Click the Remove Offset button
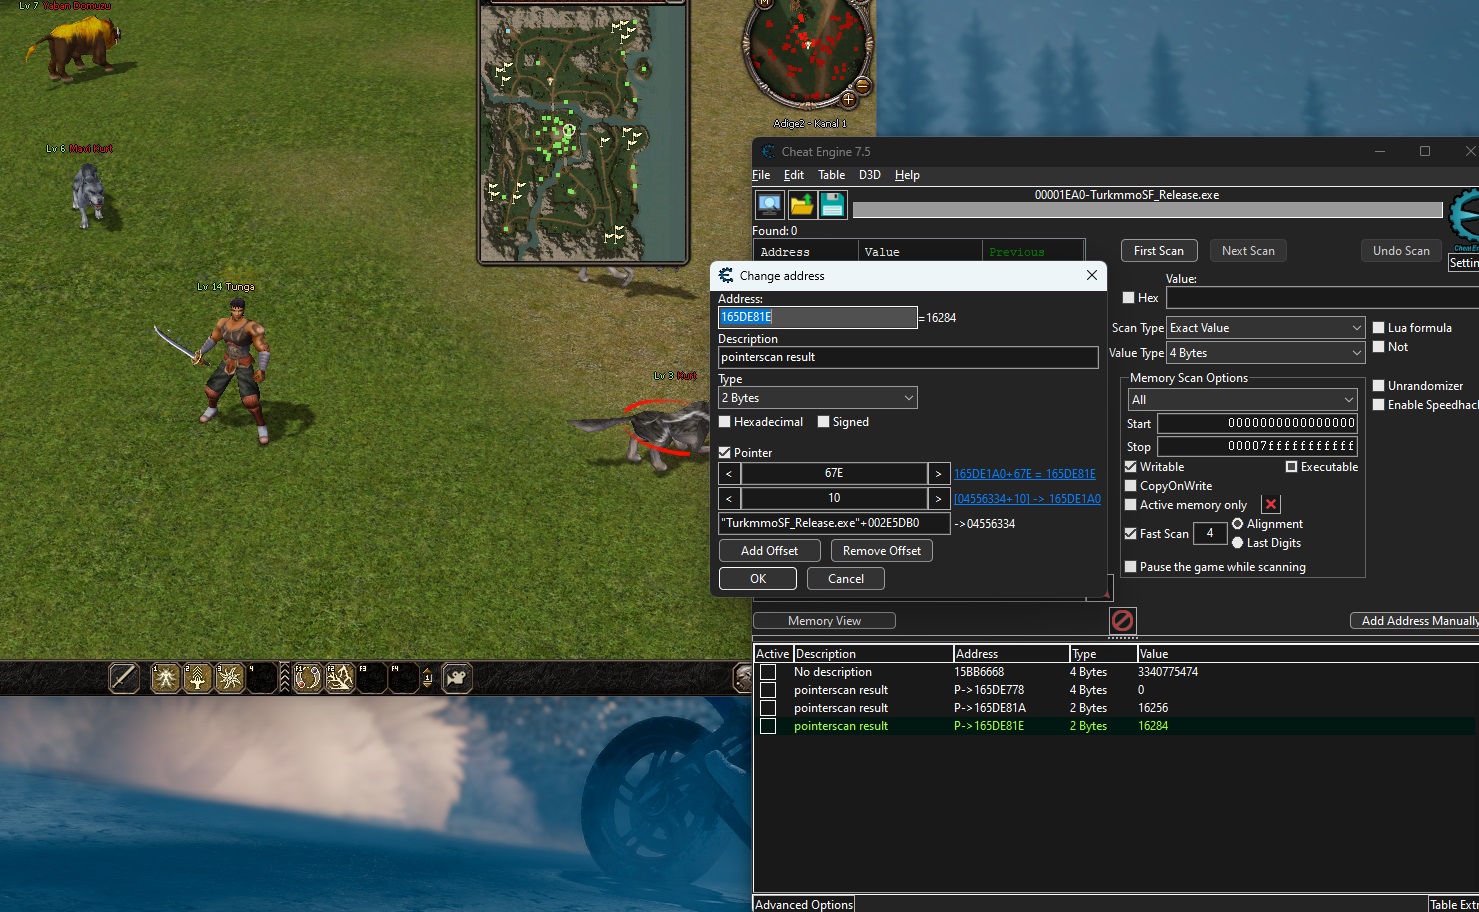 (x=882, y=551)
